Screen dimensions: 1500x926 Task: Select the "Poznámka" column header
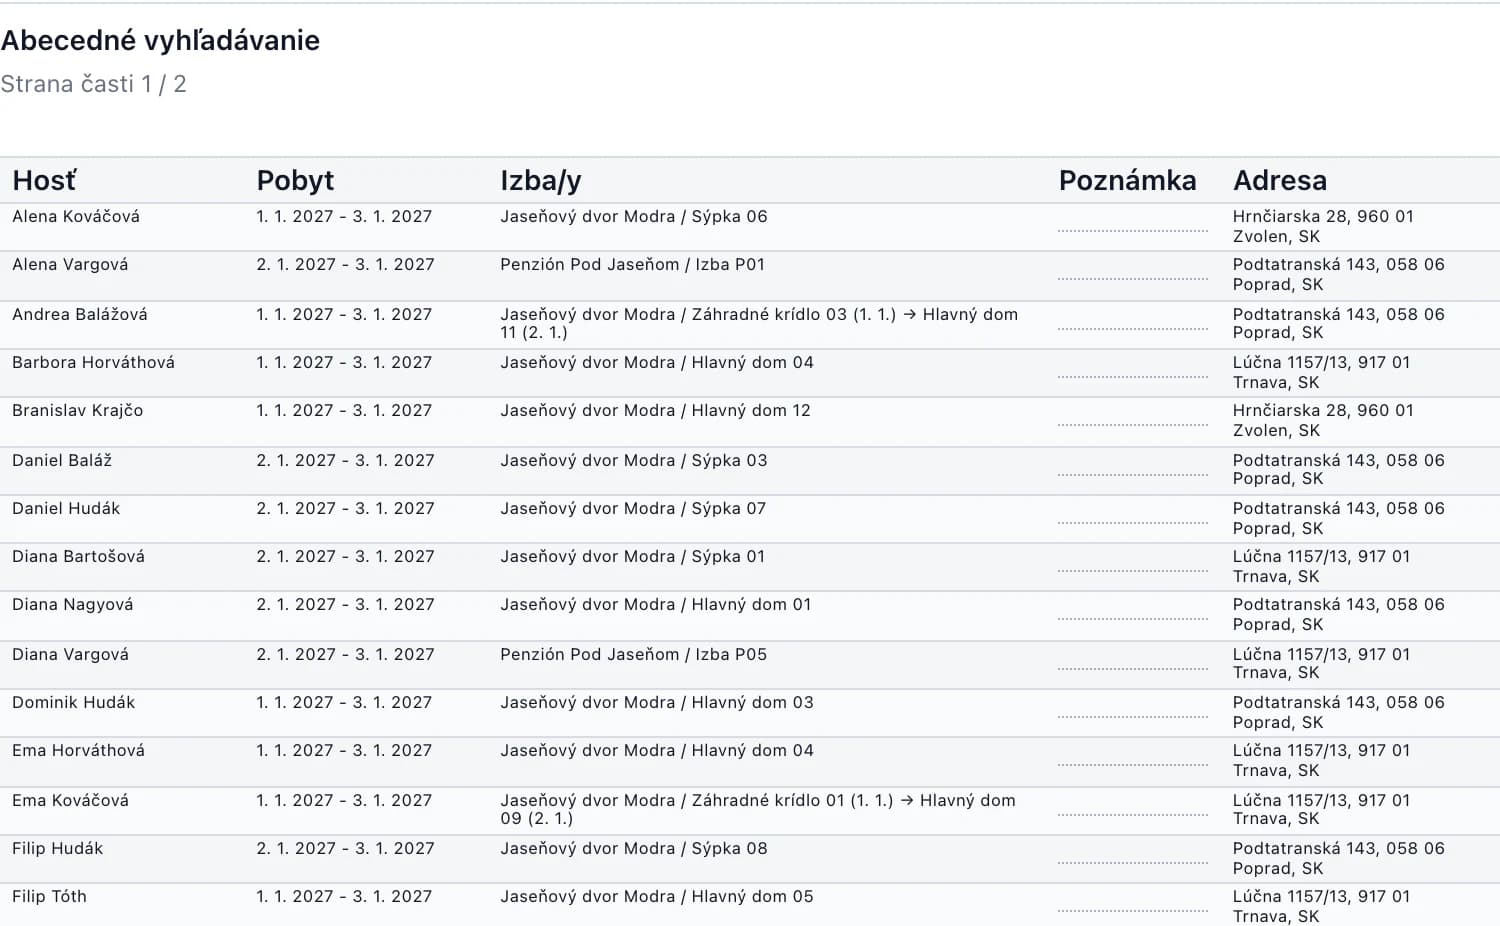[1127, 180]
